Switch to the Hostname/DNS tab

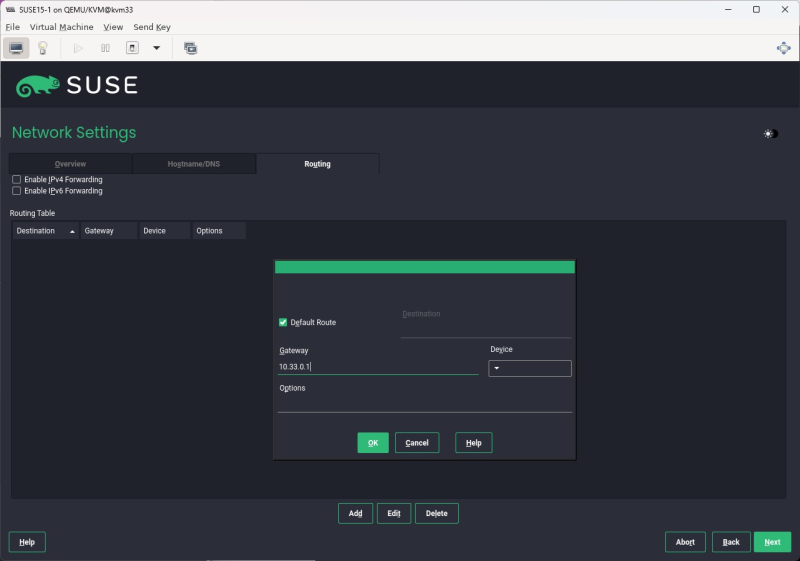pyautogui.click(x=194, y=164)
